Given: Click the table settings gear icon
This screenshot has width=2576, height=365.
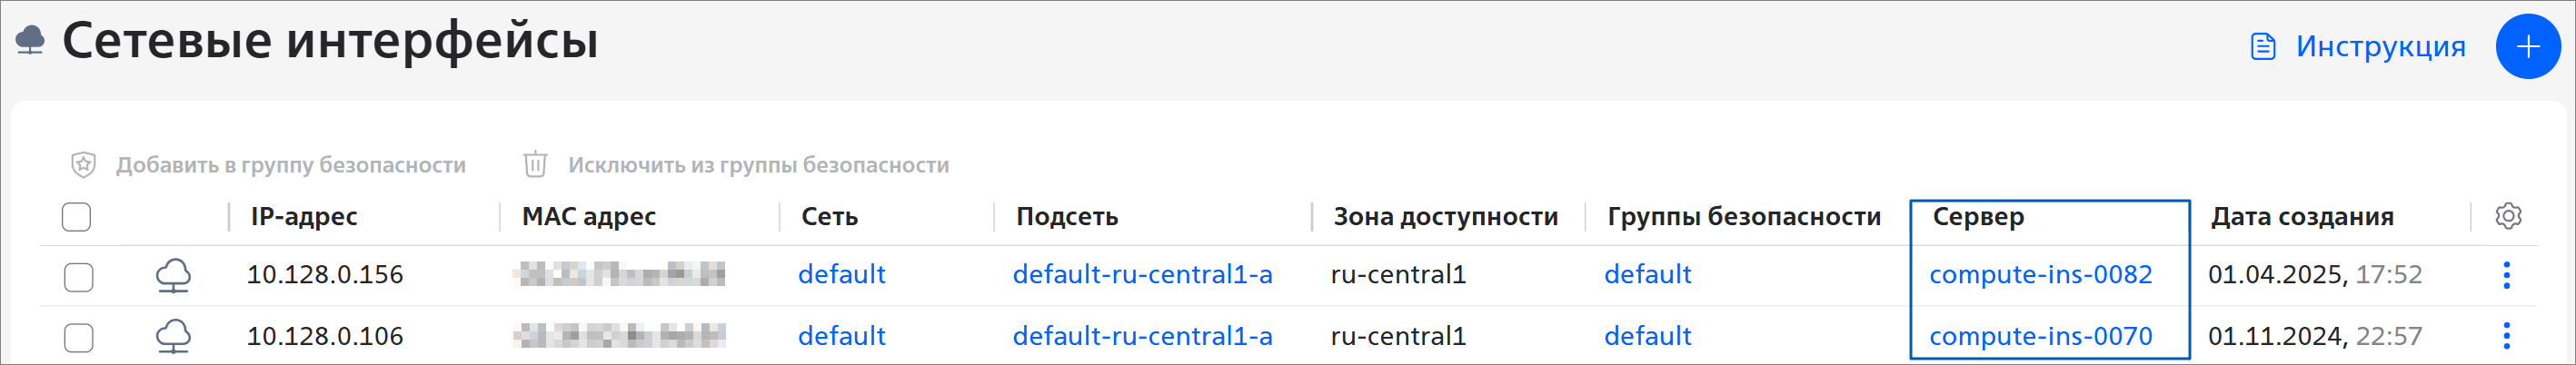Looking at the screenshot, I should [x=2507, y=216].
